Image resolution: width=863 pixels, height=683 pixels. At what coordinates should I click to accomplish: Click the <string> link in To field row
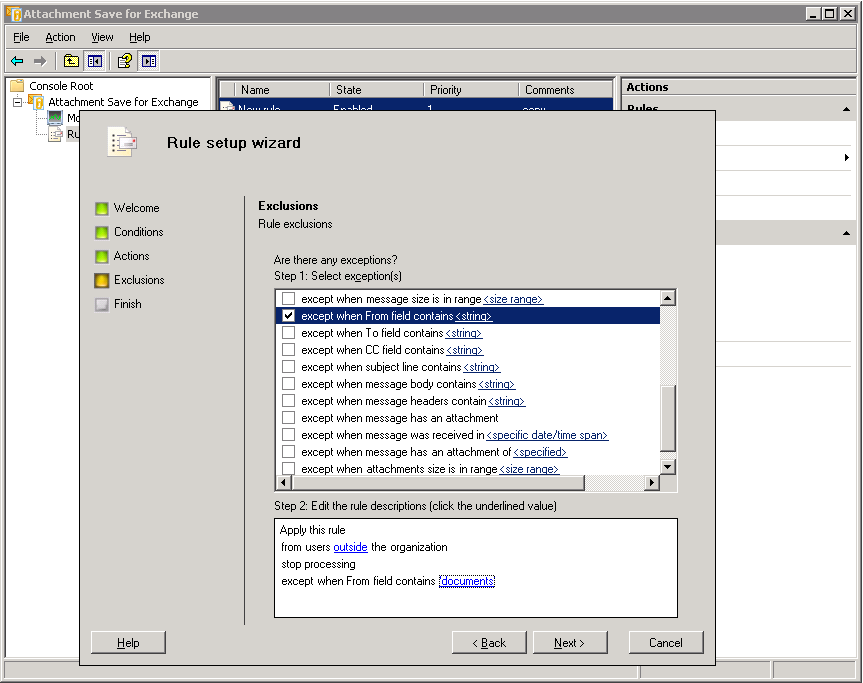click(x=463, y=333)
